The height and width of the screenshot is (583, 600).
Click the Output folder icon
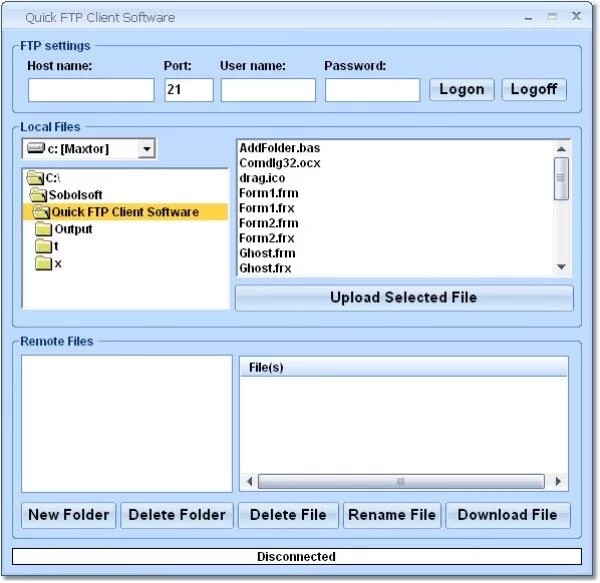click(x=44, y=229)
